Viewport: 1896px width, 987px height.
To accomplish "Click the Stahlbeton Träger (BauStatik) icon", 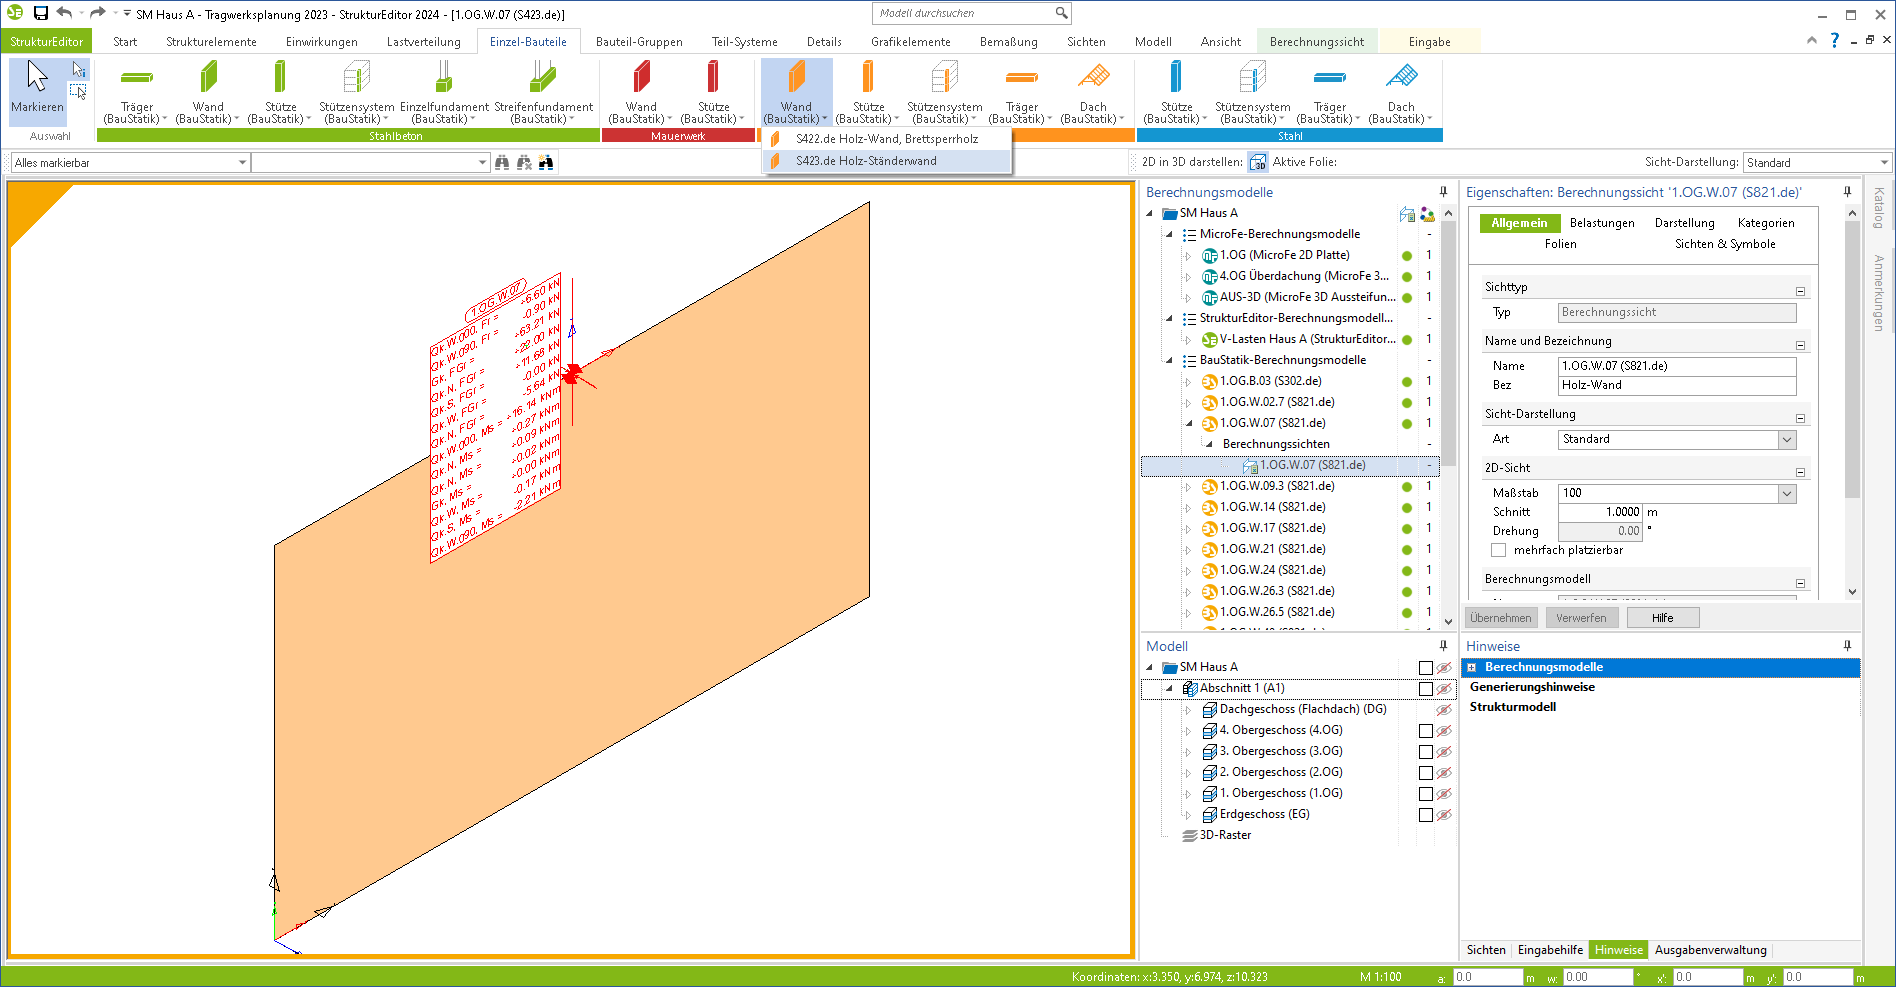I will [137, 80].
